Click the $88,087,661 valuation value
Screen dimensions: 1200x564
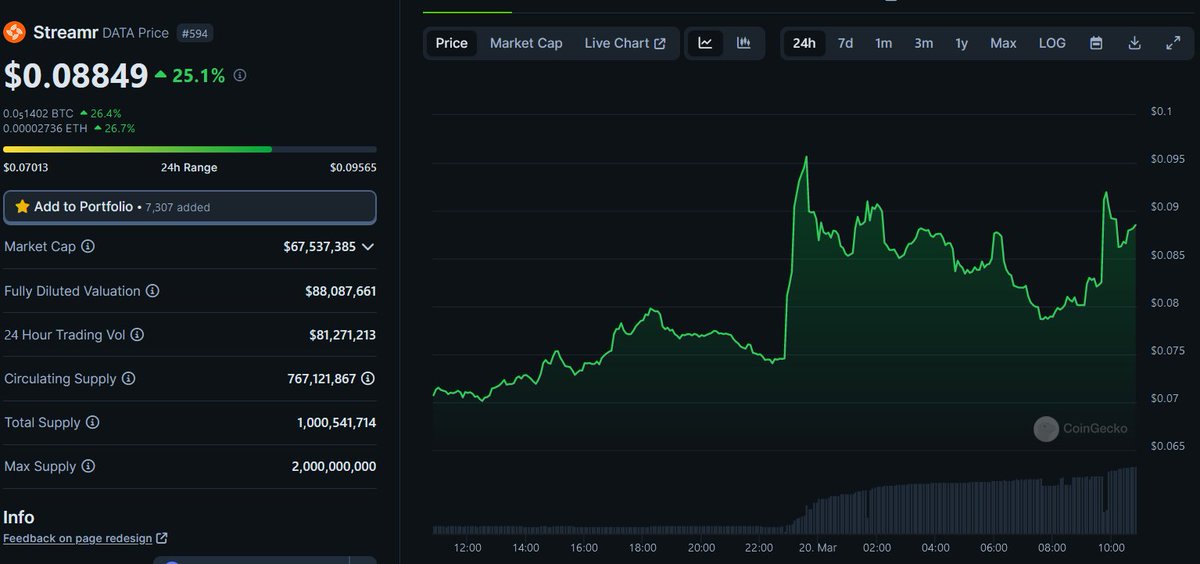[340, 291]
